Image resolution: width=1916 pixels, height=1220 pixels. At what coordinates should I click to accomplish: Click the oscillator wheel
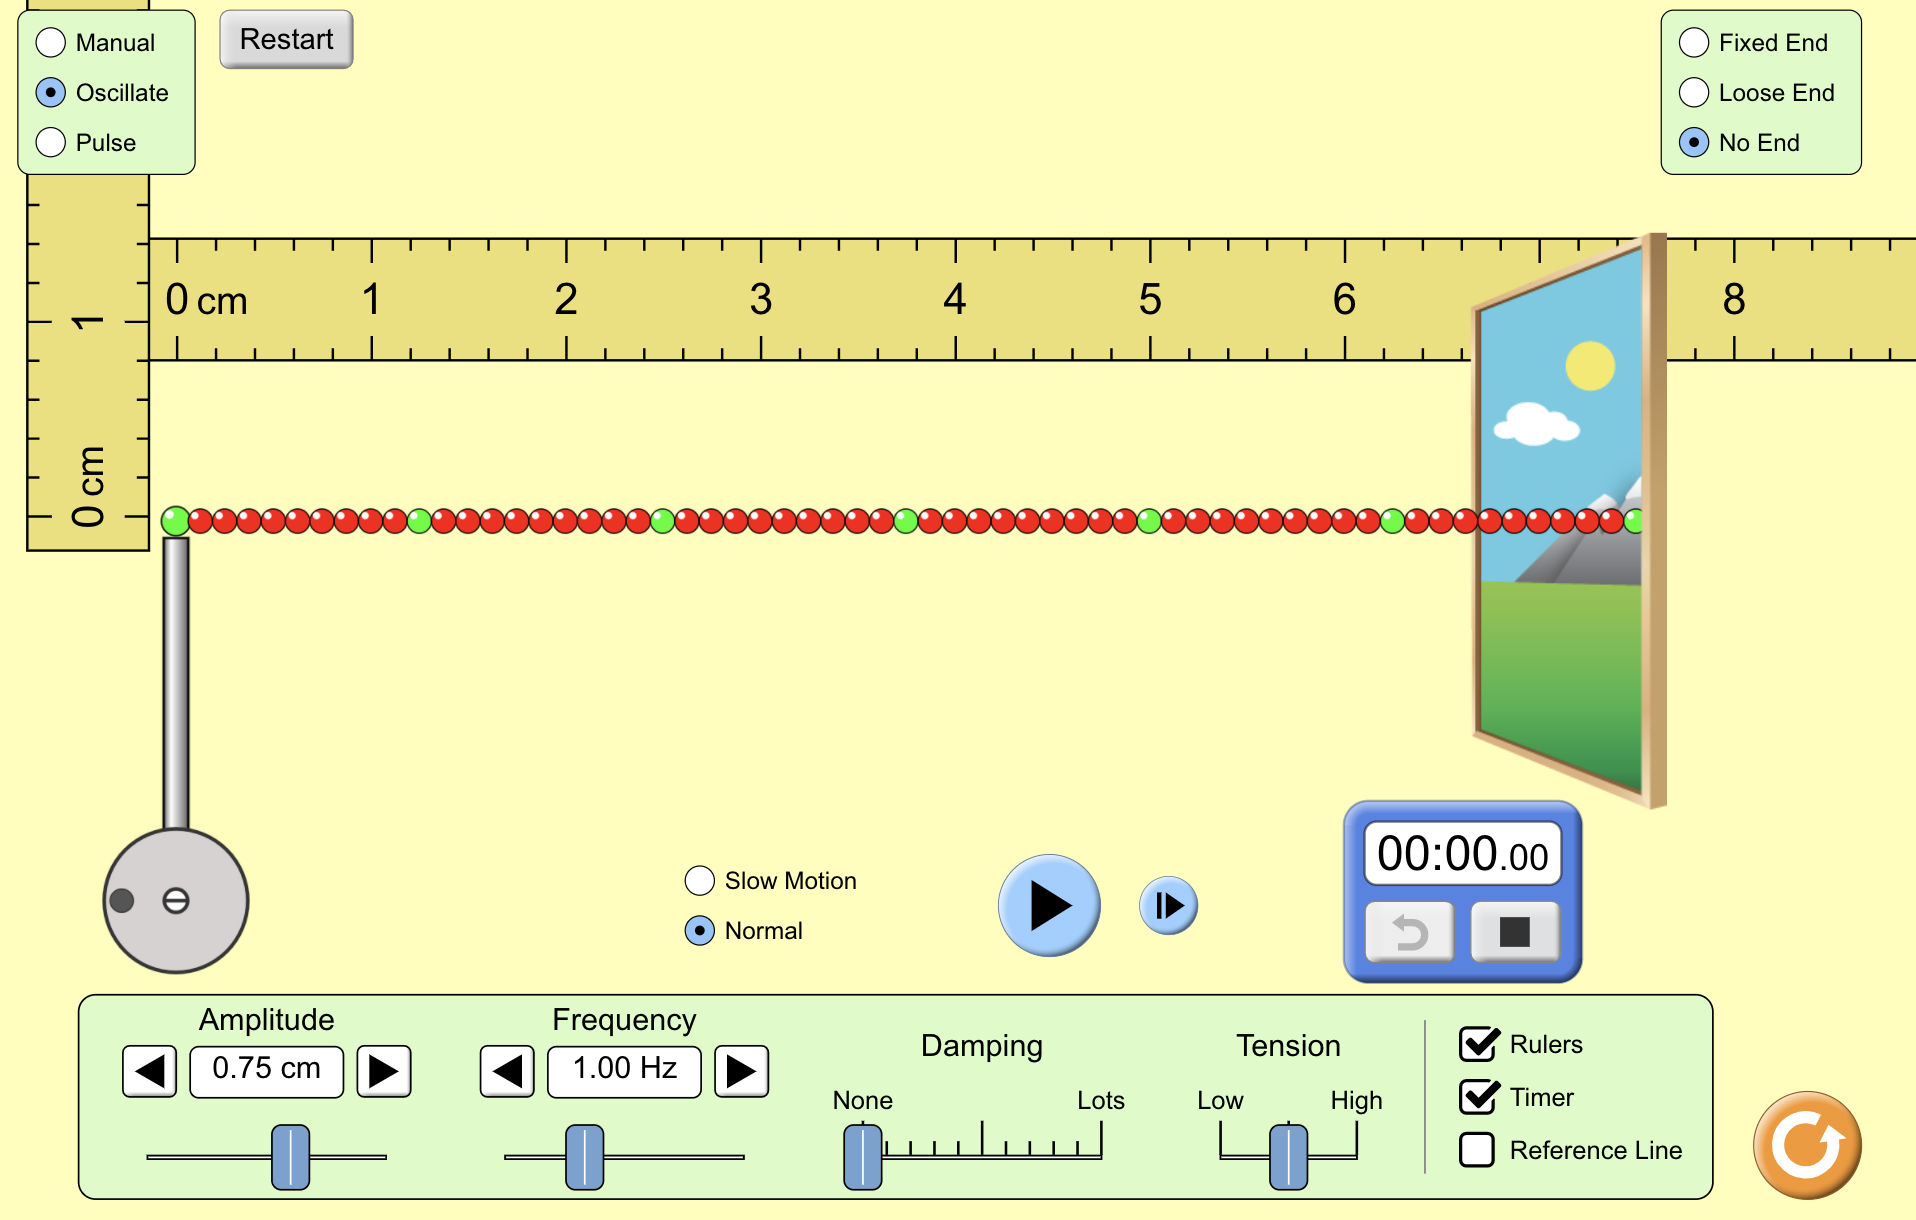(x=176, y=901)
